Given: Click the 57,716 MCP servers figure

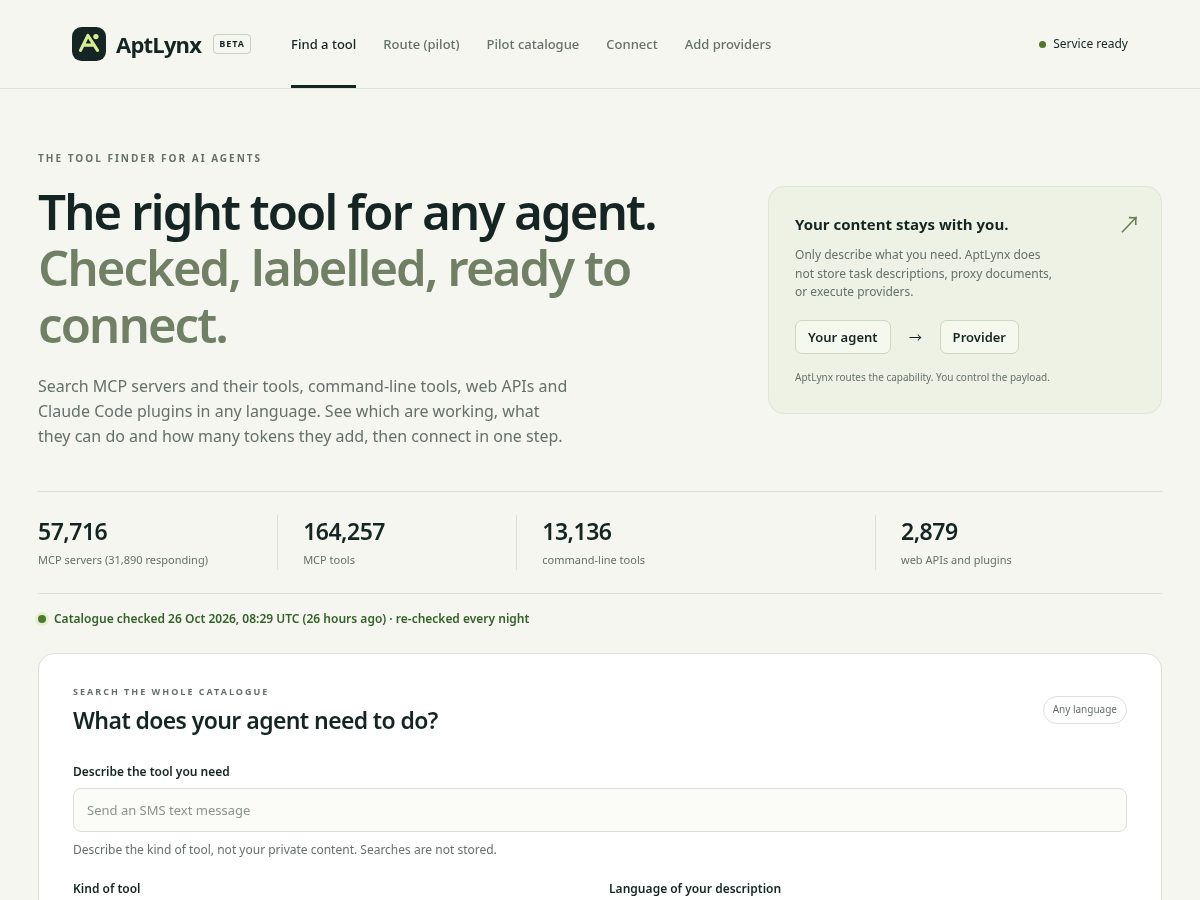Looking at the screenshot, I should point(72,531).
